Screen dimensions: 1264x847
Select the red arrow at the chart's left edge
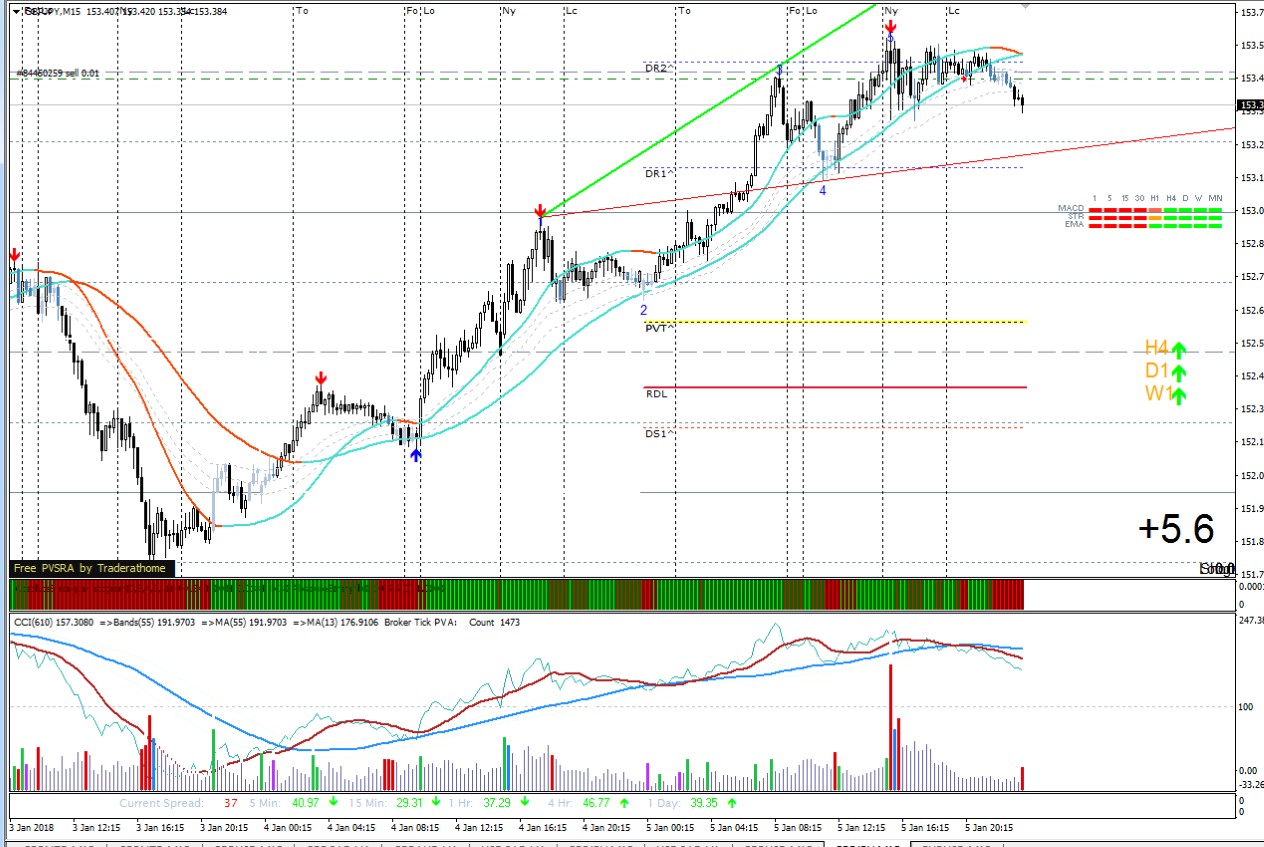point(14,255)
